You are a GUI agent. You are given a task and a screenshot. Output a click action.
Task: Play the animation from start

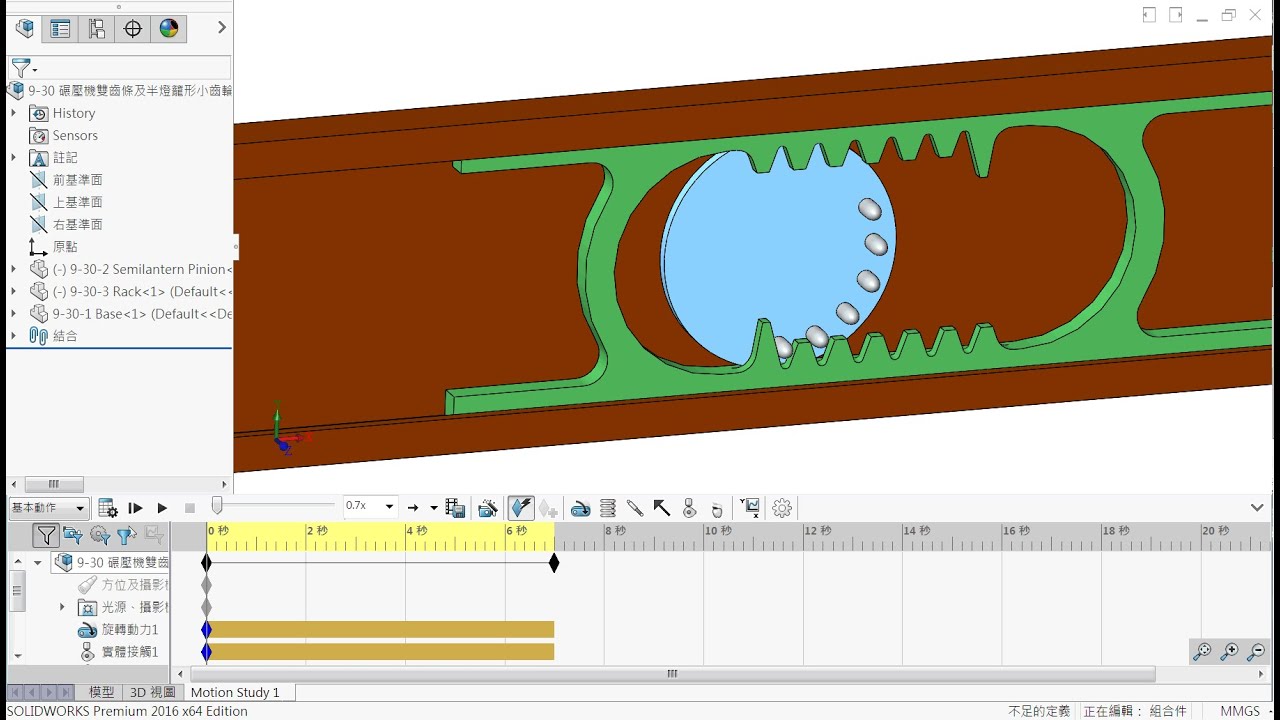135,508
